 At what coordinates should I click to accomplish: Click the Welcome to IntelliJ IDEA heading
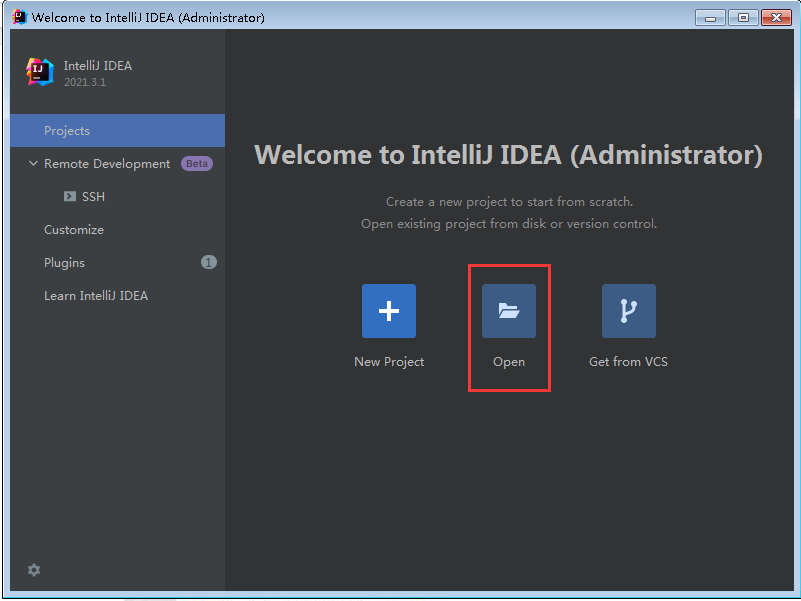coord(508,154)
